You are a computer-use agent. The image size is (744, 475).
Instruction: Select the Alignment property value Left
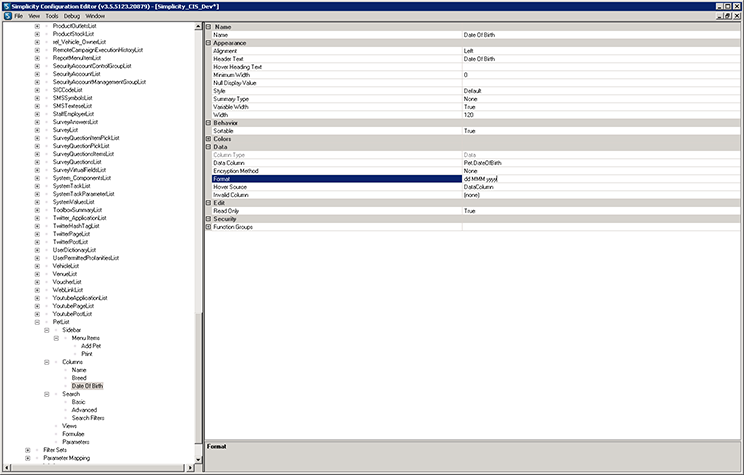click(x=601, y=51)
